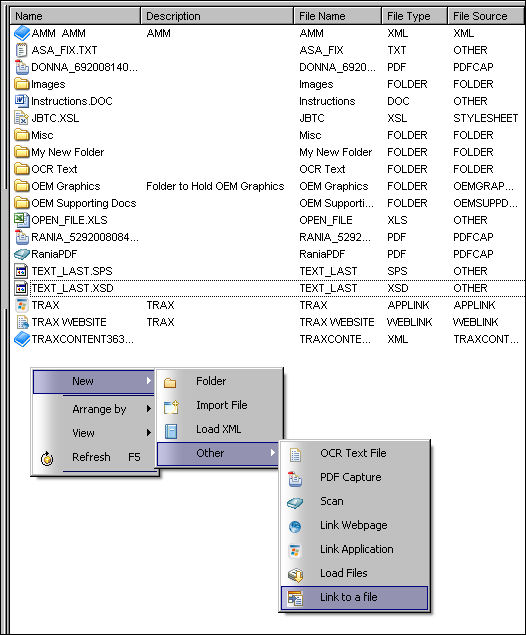Click the Refresh icon in context menu
Screen dimensions: 526x635
[47, 458]
